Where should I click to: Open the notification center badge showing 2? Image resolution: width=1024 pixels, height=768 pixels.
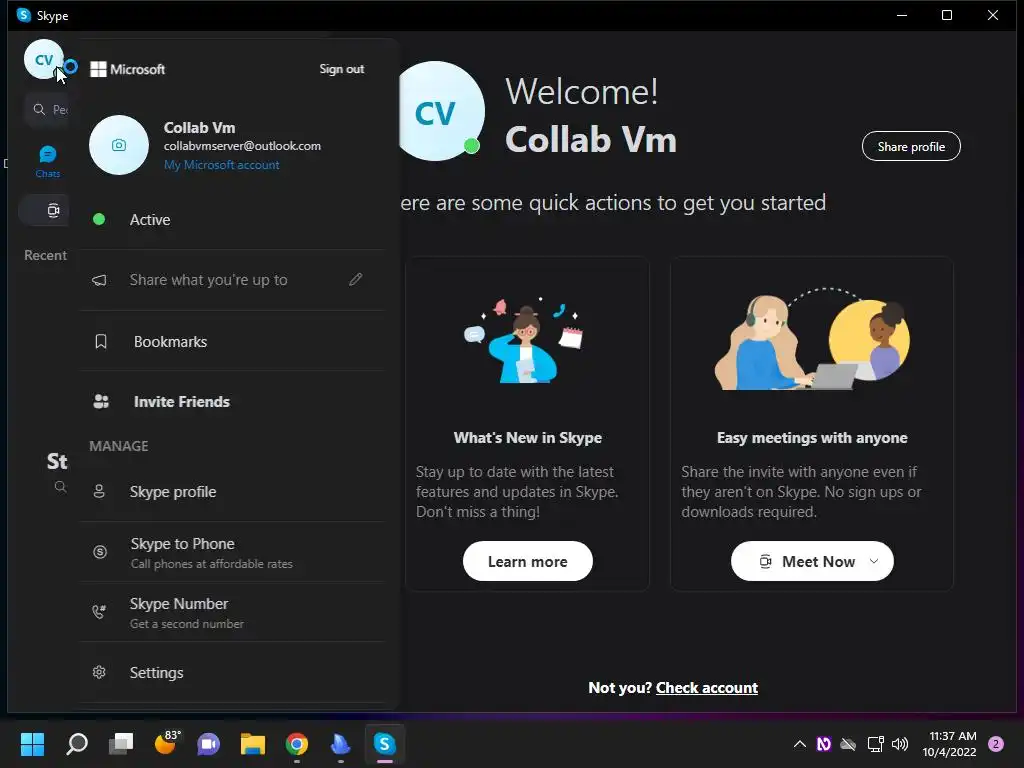tap(996, 744)
